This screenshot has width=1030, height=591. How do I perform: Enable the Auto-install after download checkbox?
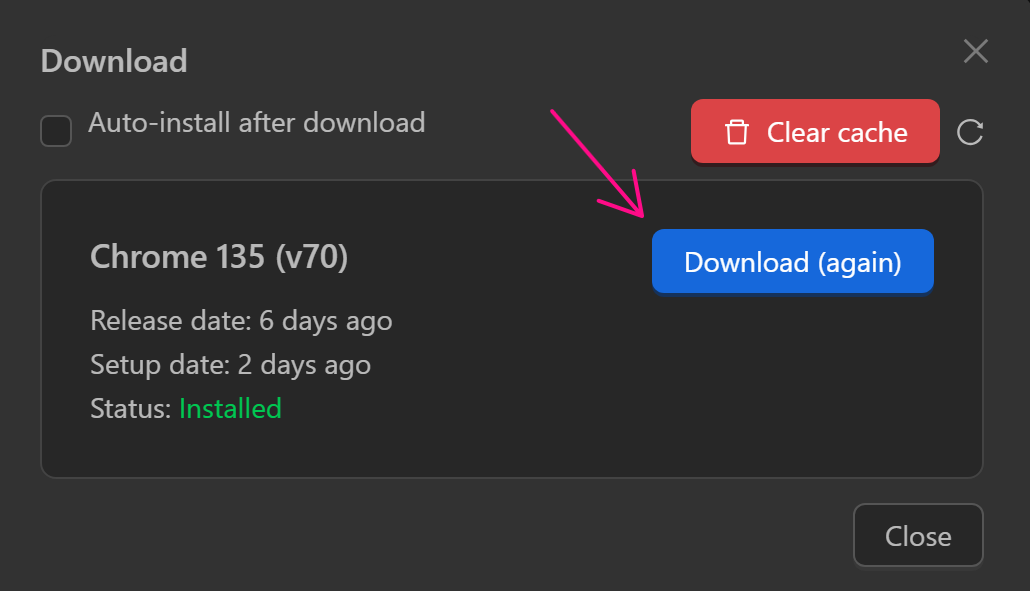coord(56,131)
